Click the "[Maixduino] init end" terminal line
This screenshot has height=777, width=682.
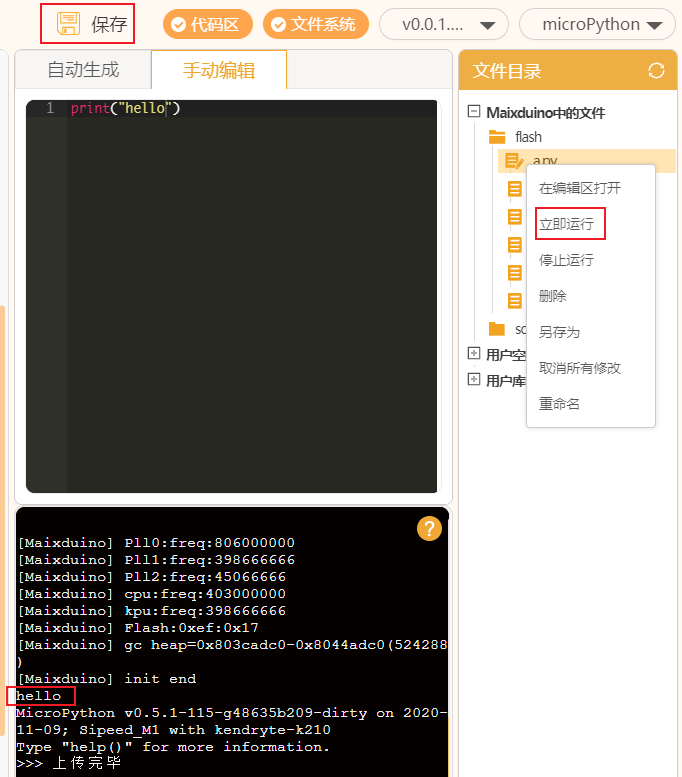click(107, 679)
